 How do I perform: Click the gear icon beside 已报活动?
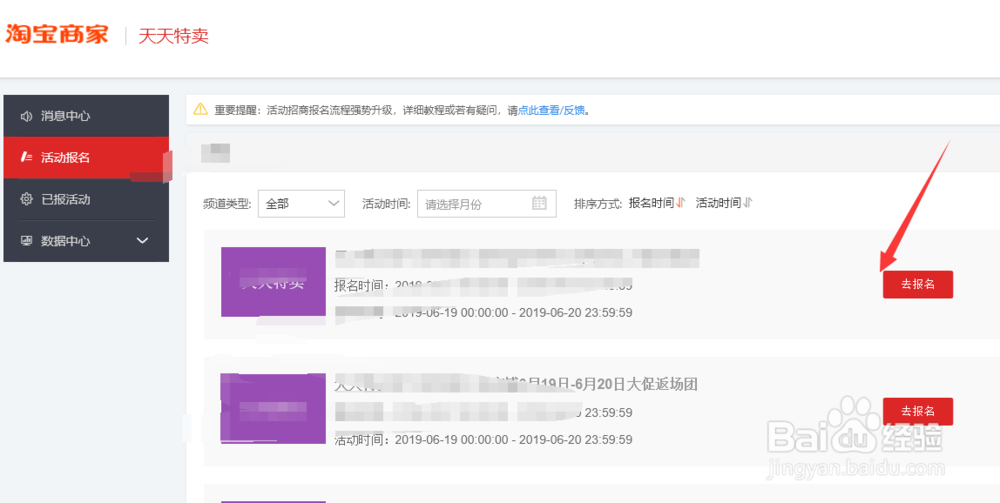point(26,200)
